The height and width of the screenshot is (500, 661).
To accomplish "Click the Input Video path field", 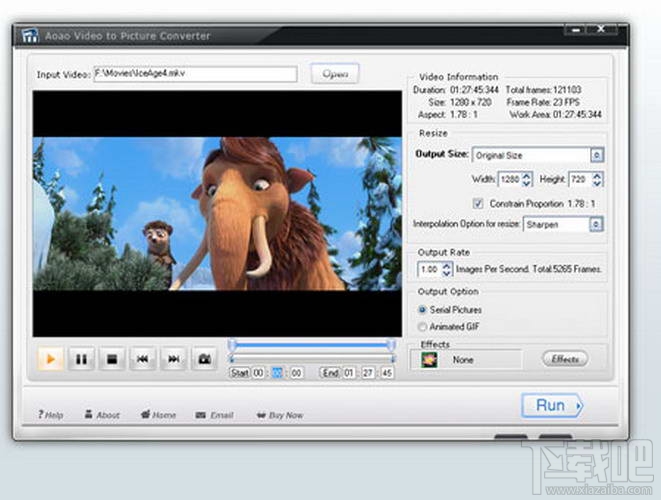I will tap(195, 74).
